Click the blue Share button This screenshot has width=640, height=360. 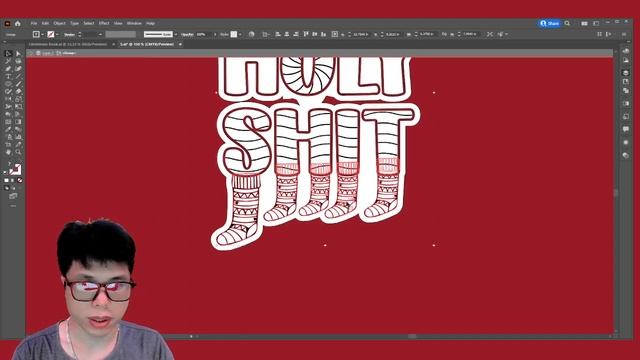point(550,23)
